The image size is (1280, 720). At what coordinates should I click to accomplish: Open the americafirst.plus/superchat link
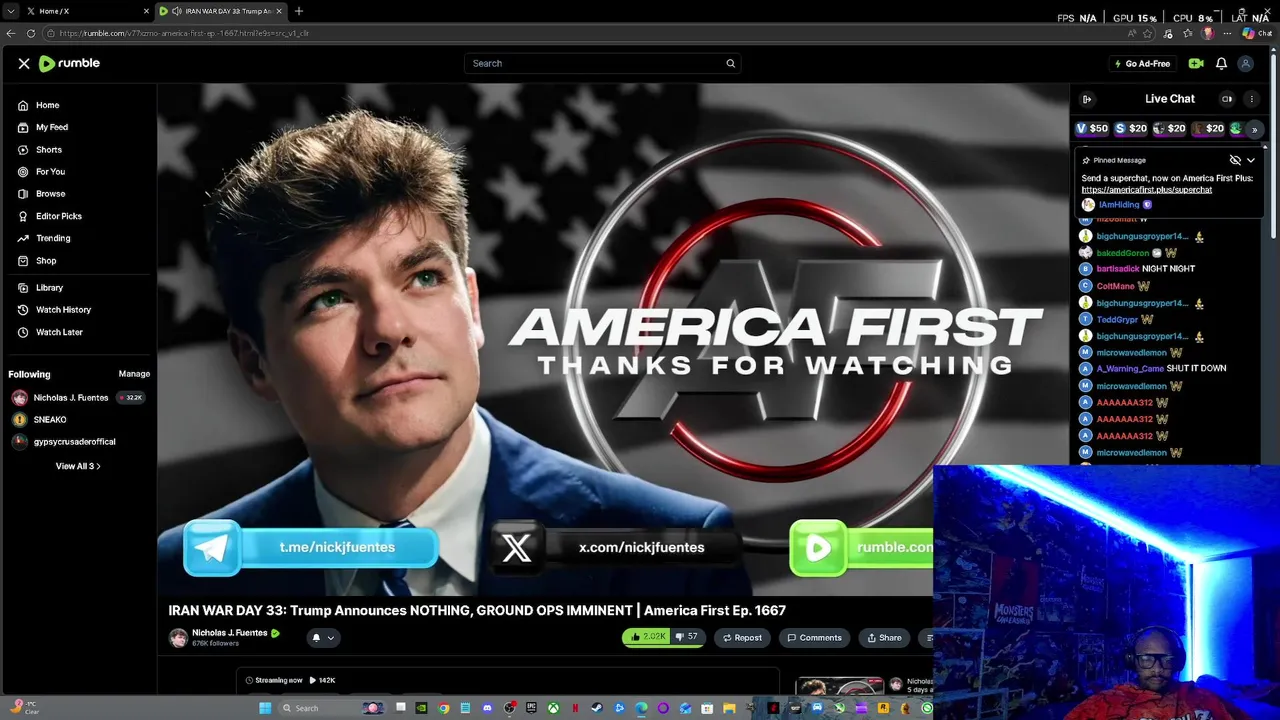[1146, 190]
